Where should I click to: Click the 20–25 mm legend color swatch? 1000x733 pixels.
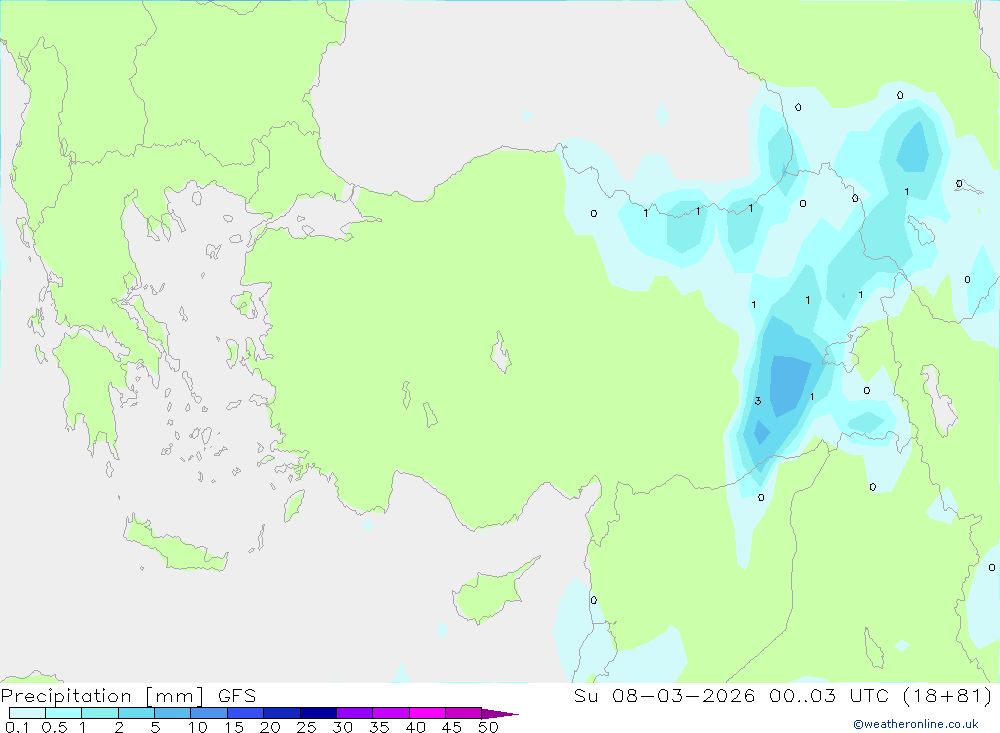[x=281, y=713]
